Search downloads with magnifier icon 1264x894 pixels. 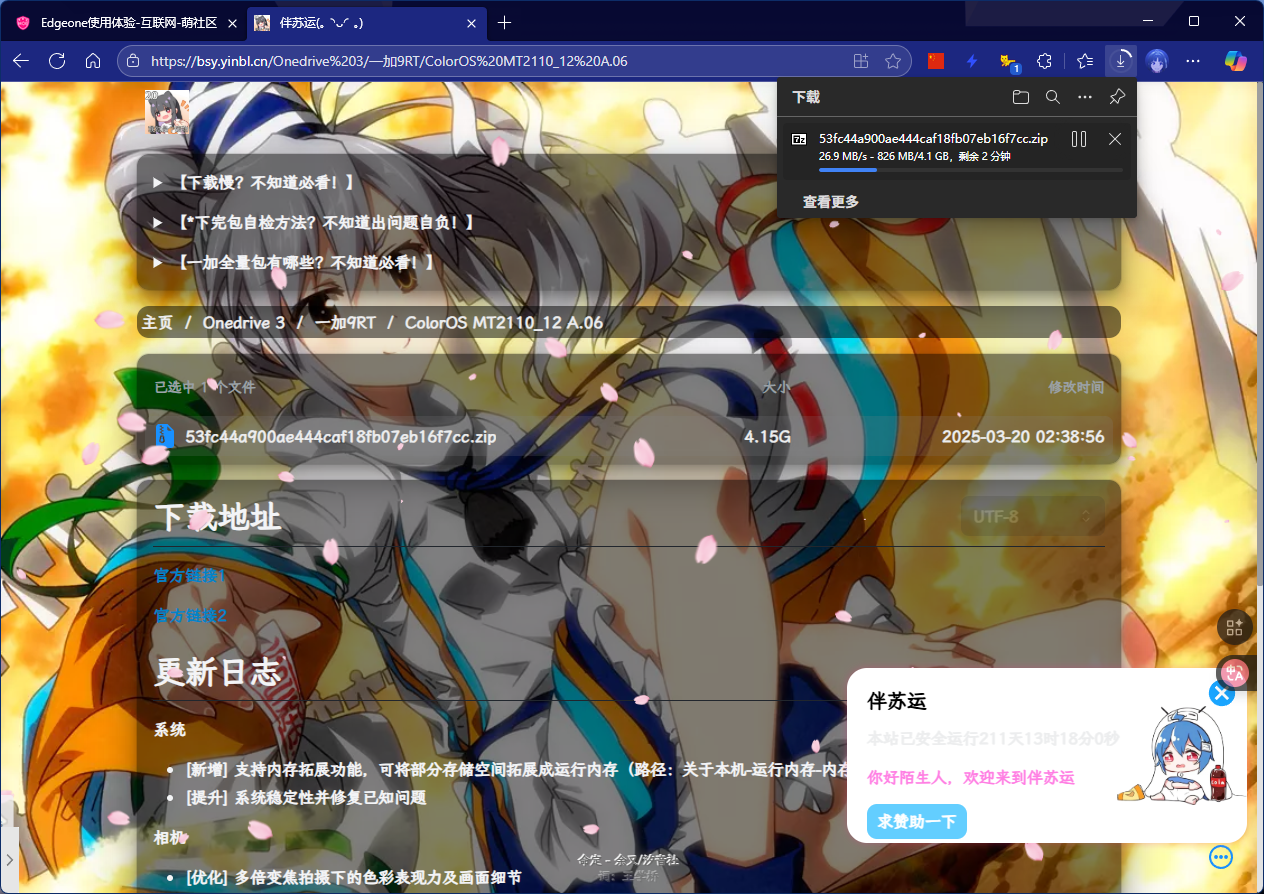[x=1052, y=97]
